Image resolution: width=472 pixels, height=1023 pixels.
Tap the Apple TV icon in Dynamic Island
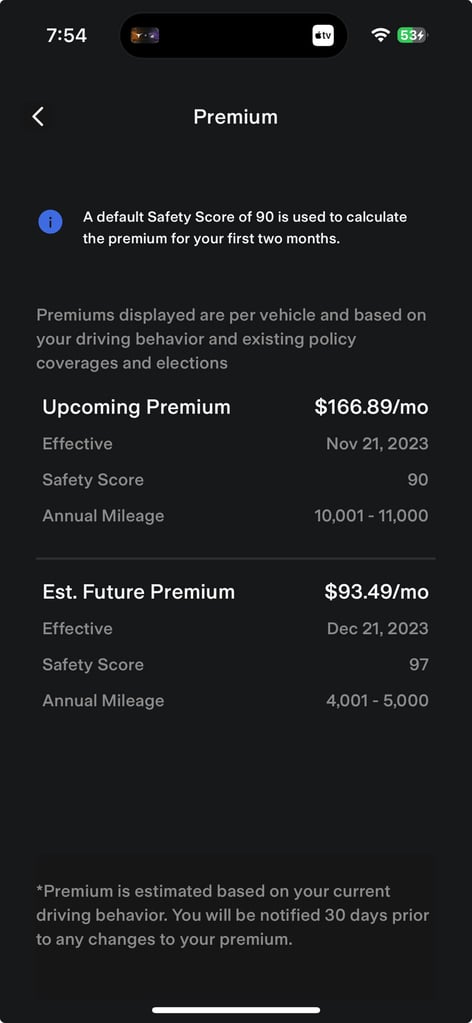[323, 35]
